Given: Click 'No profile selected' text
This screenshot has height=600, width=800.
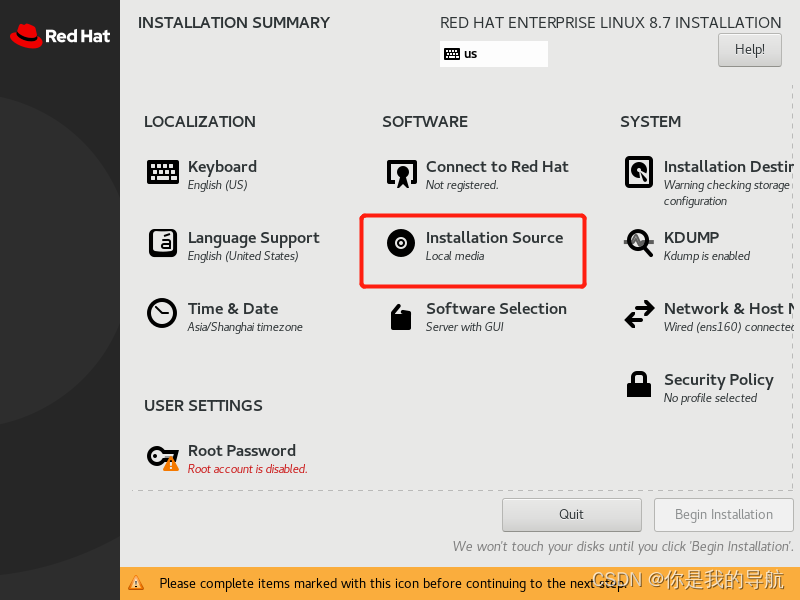Looking at the screenshot, I should [x=710, y=398].
